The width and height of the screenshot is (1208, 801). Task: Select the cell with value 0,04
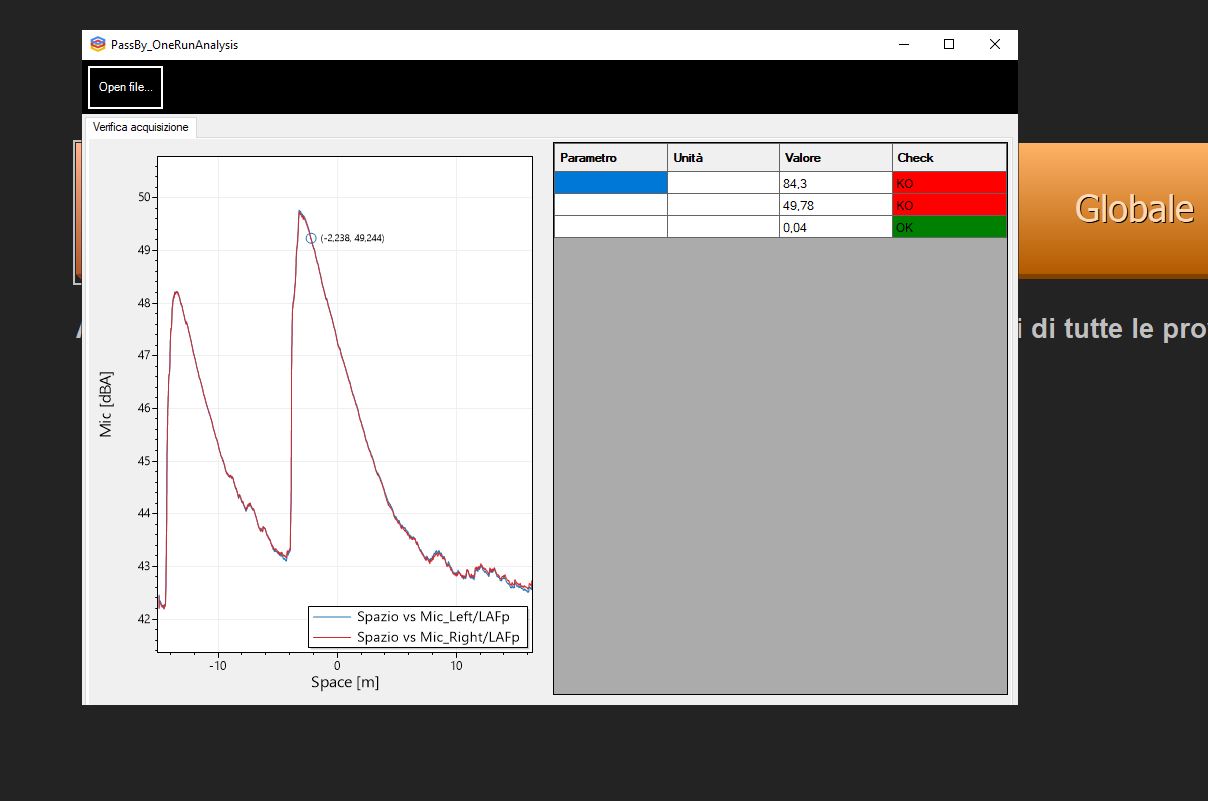(x=835, y=227)
